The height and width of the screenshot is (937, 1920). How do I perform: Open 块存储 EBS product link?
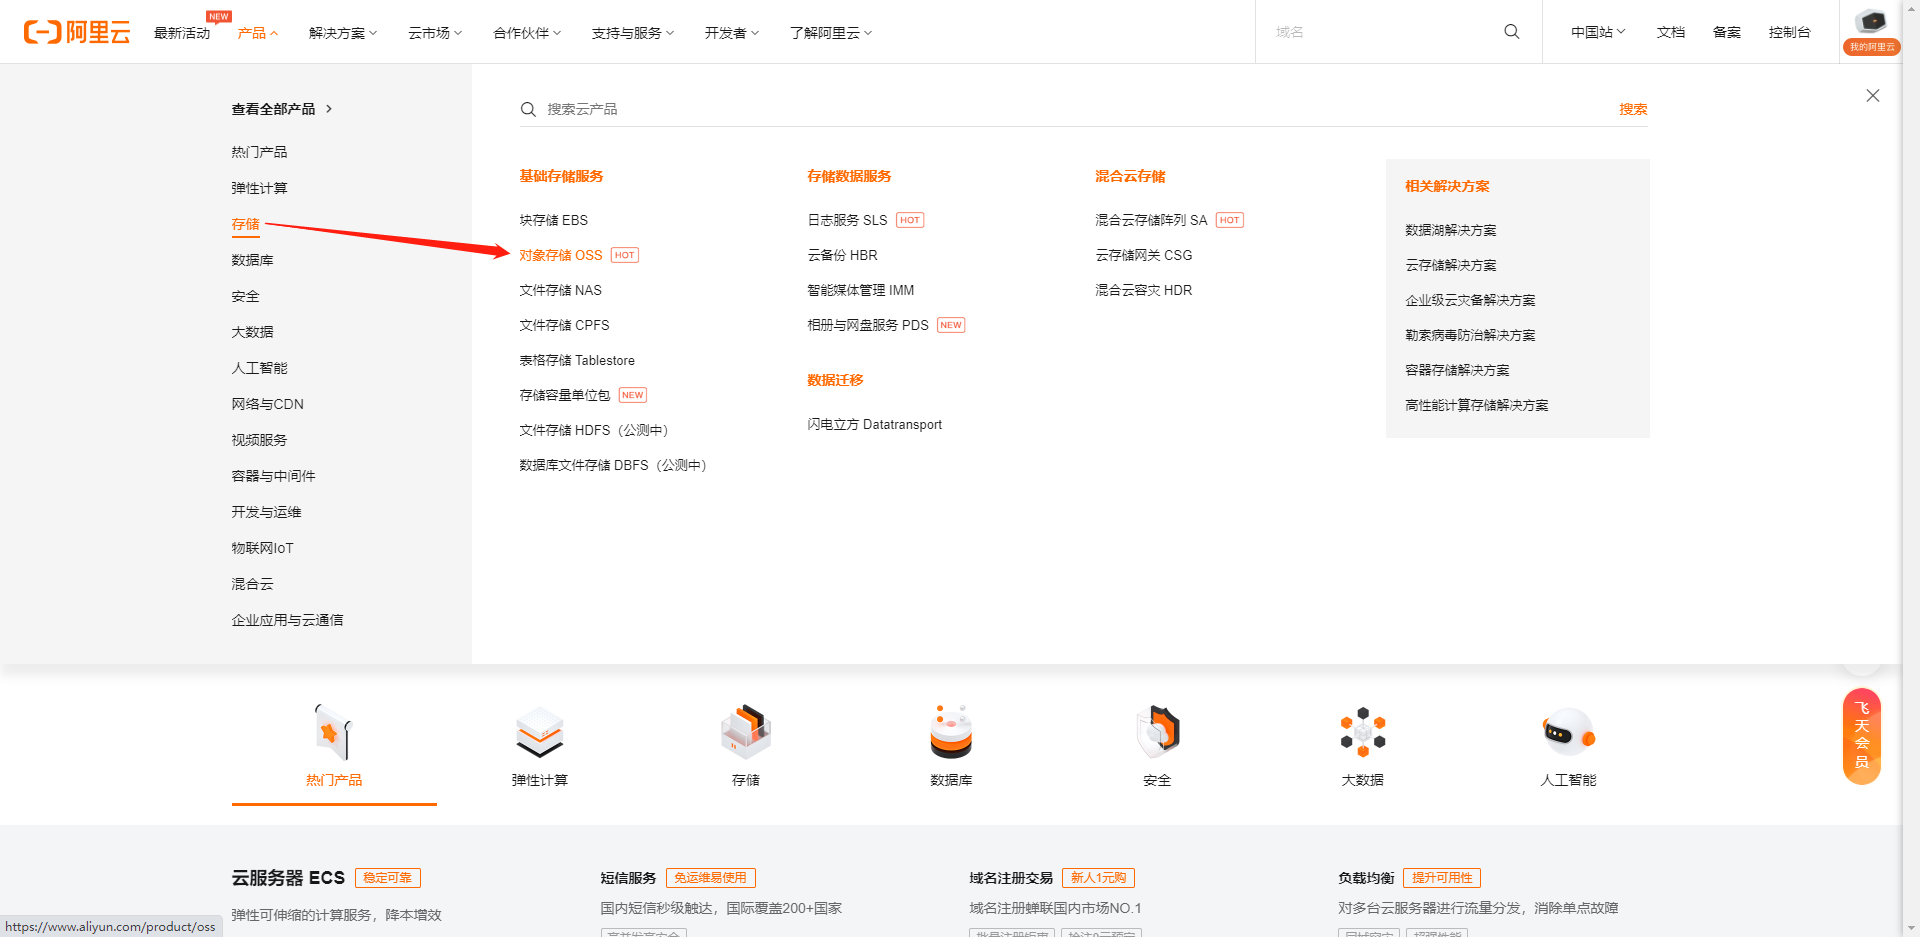coord(554,220)
